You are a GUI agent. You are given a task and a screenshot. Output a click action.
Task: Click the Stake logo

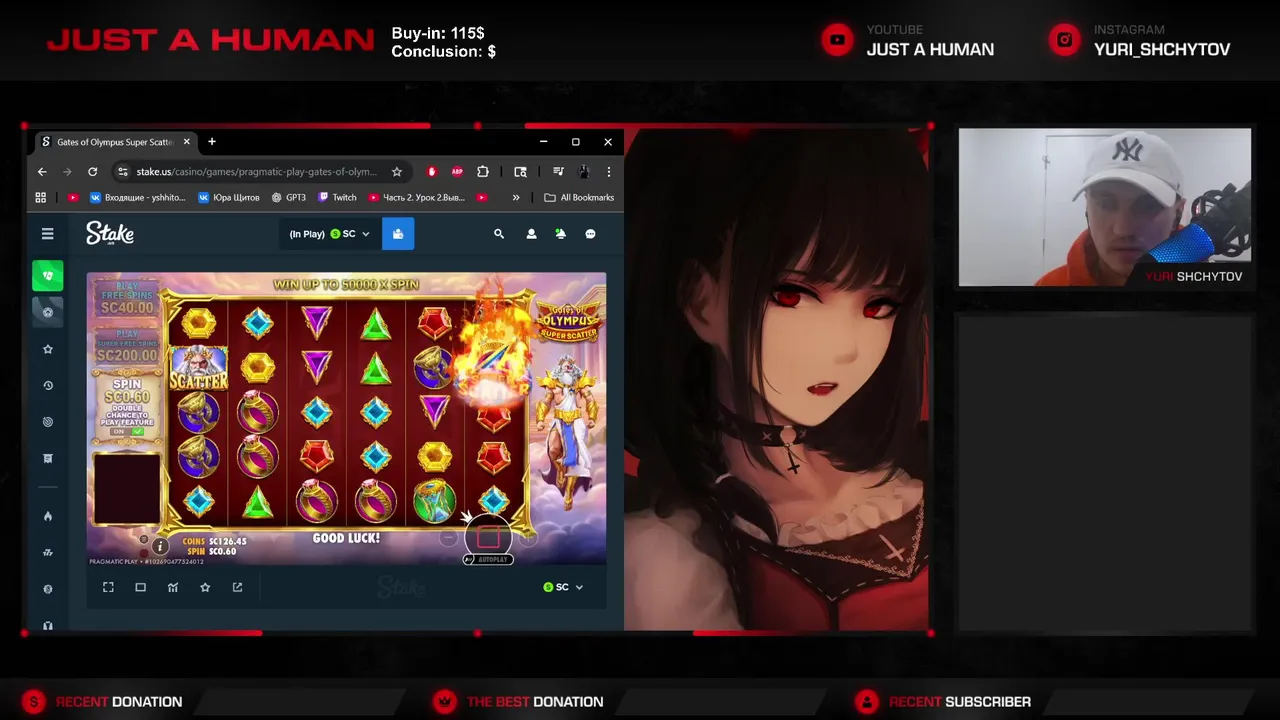click(x=110, y=234)
